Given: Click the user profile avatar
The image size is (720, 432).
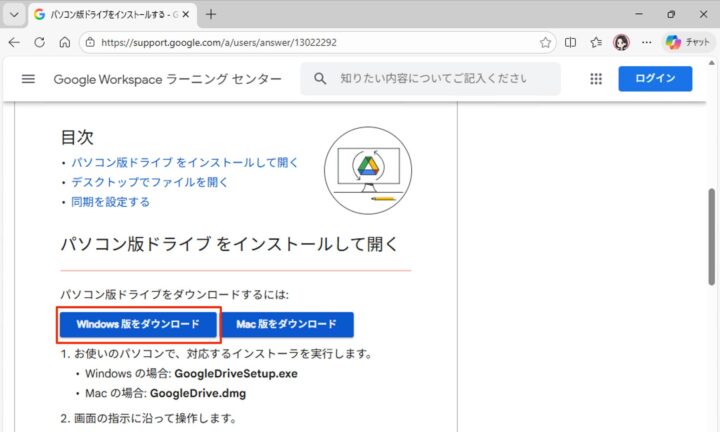Looking at the screenshot, I should pyautogui.click(x=621, y=43).
